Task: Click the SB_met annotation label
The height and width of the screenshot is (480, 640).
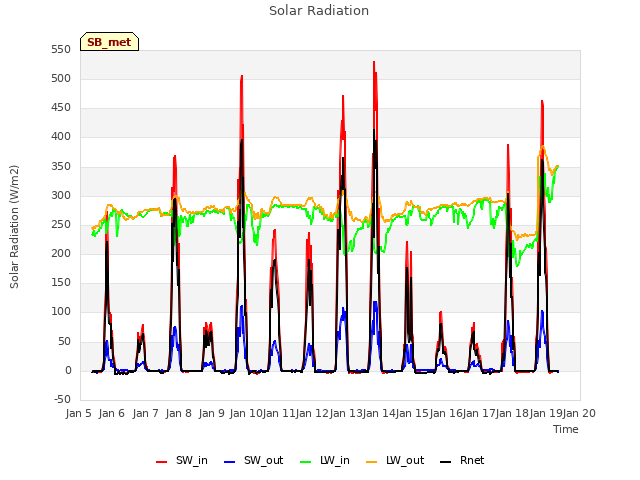Action: [x=109, y=42]
